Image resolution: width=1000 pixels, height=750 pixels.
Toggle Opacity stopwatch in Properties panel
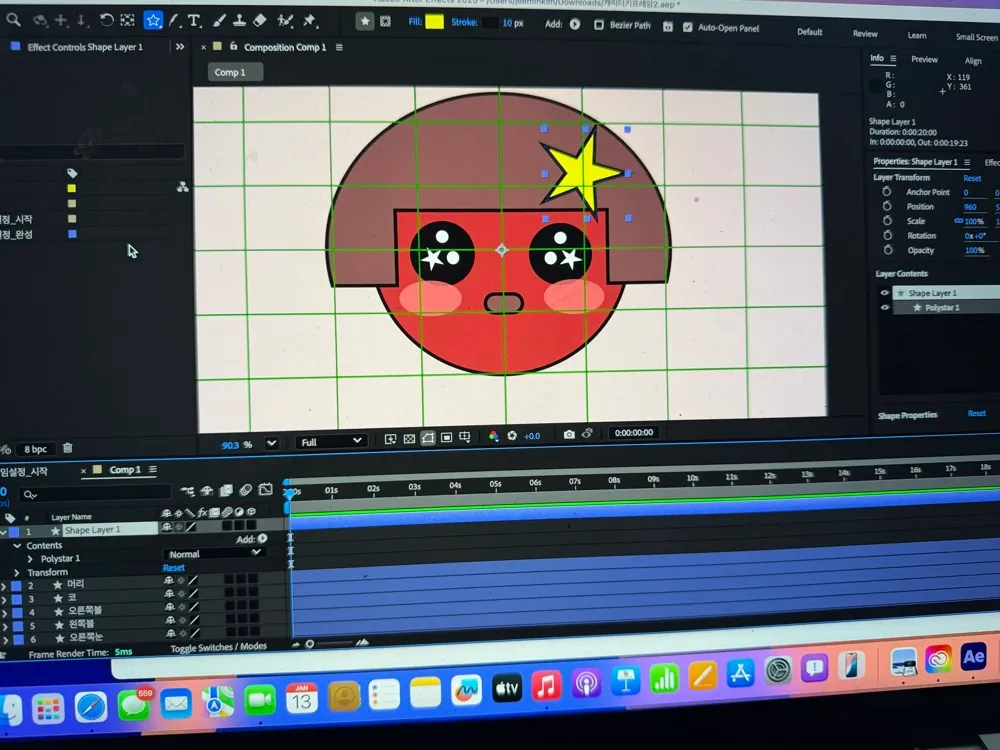point(888,250)
